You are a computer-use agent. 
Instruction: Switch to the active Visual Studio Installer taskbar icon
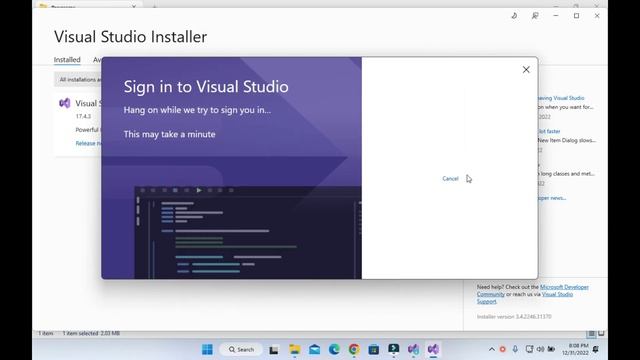tap(433, 349)
